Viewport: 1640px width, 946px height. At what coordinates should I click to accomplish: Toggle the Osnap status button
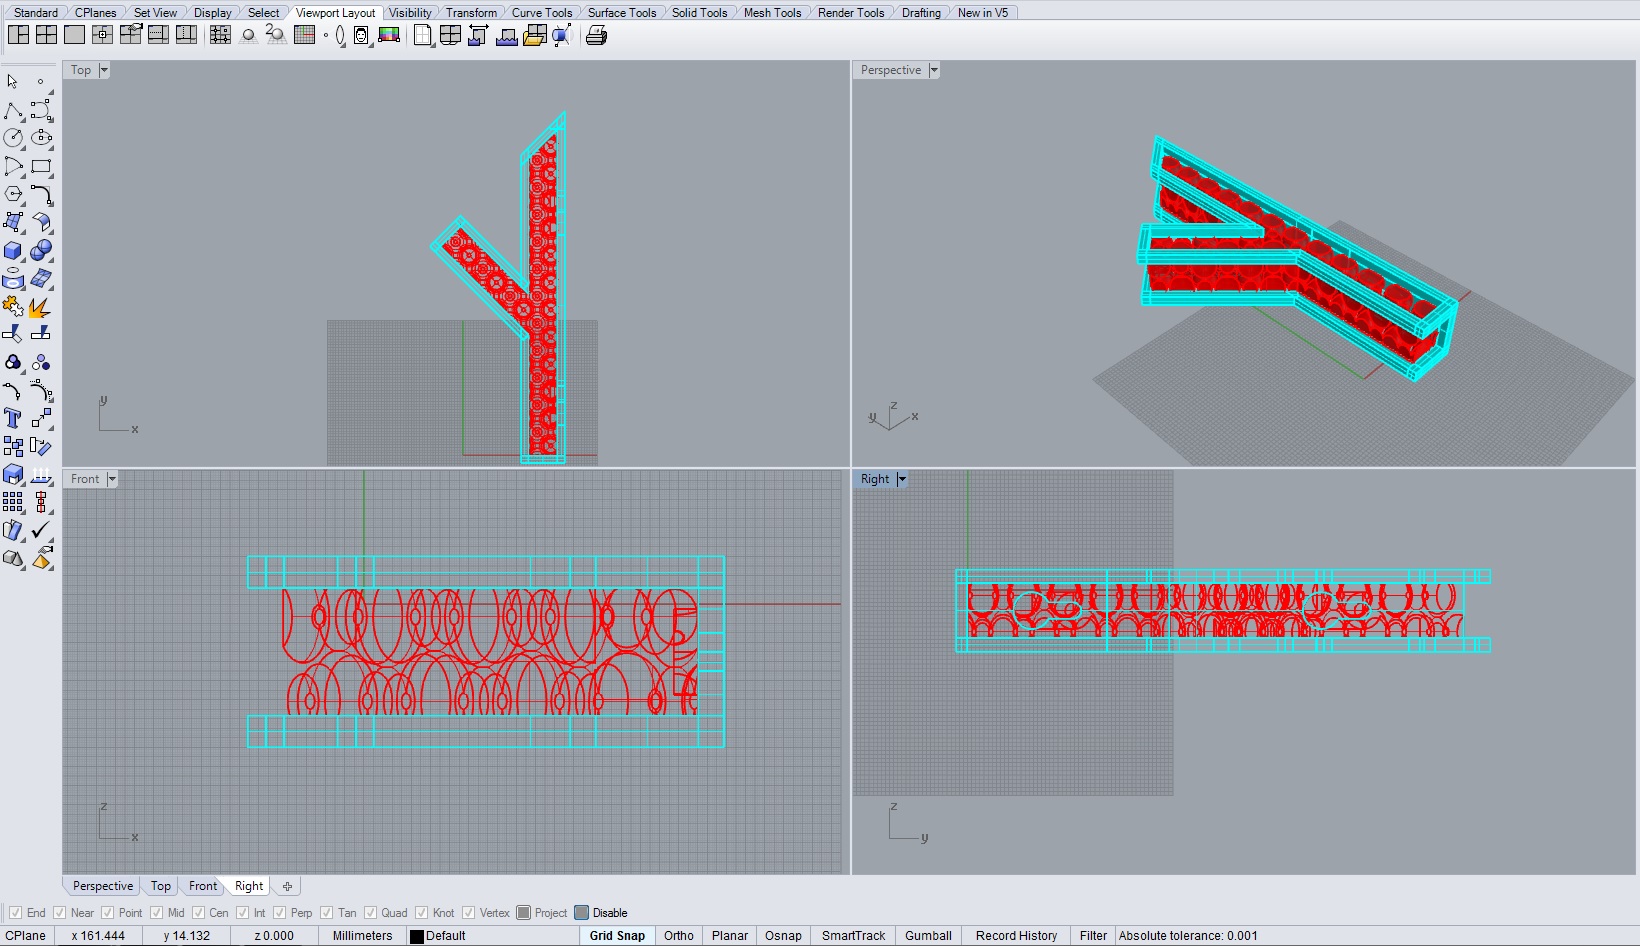coord(783,936)
